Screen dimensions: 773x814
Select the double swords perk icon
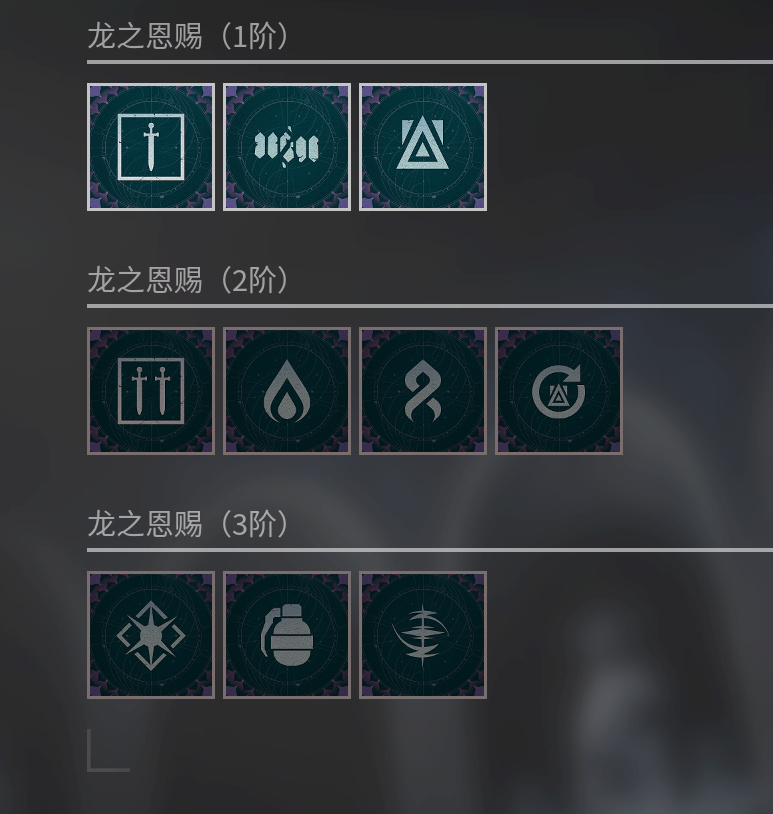tap(151, 391)
